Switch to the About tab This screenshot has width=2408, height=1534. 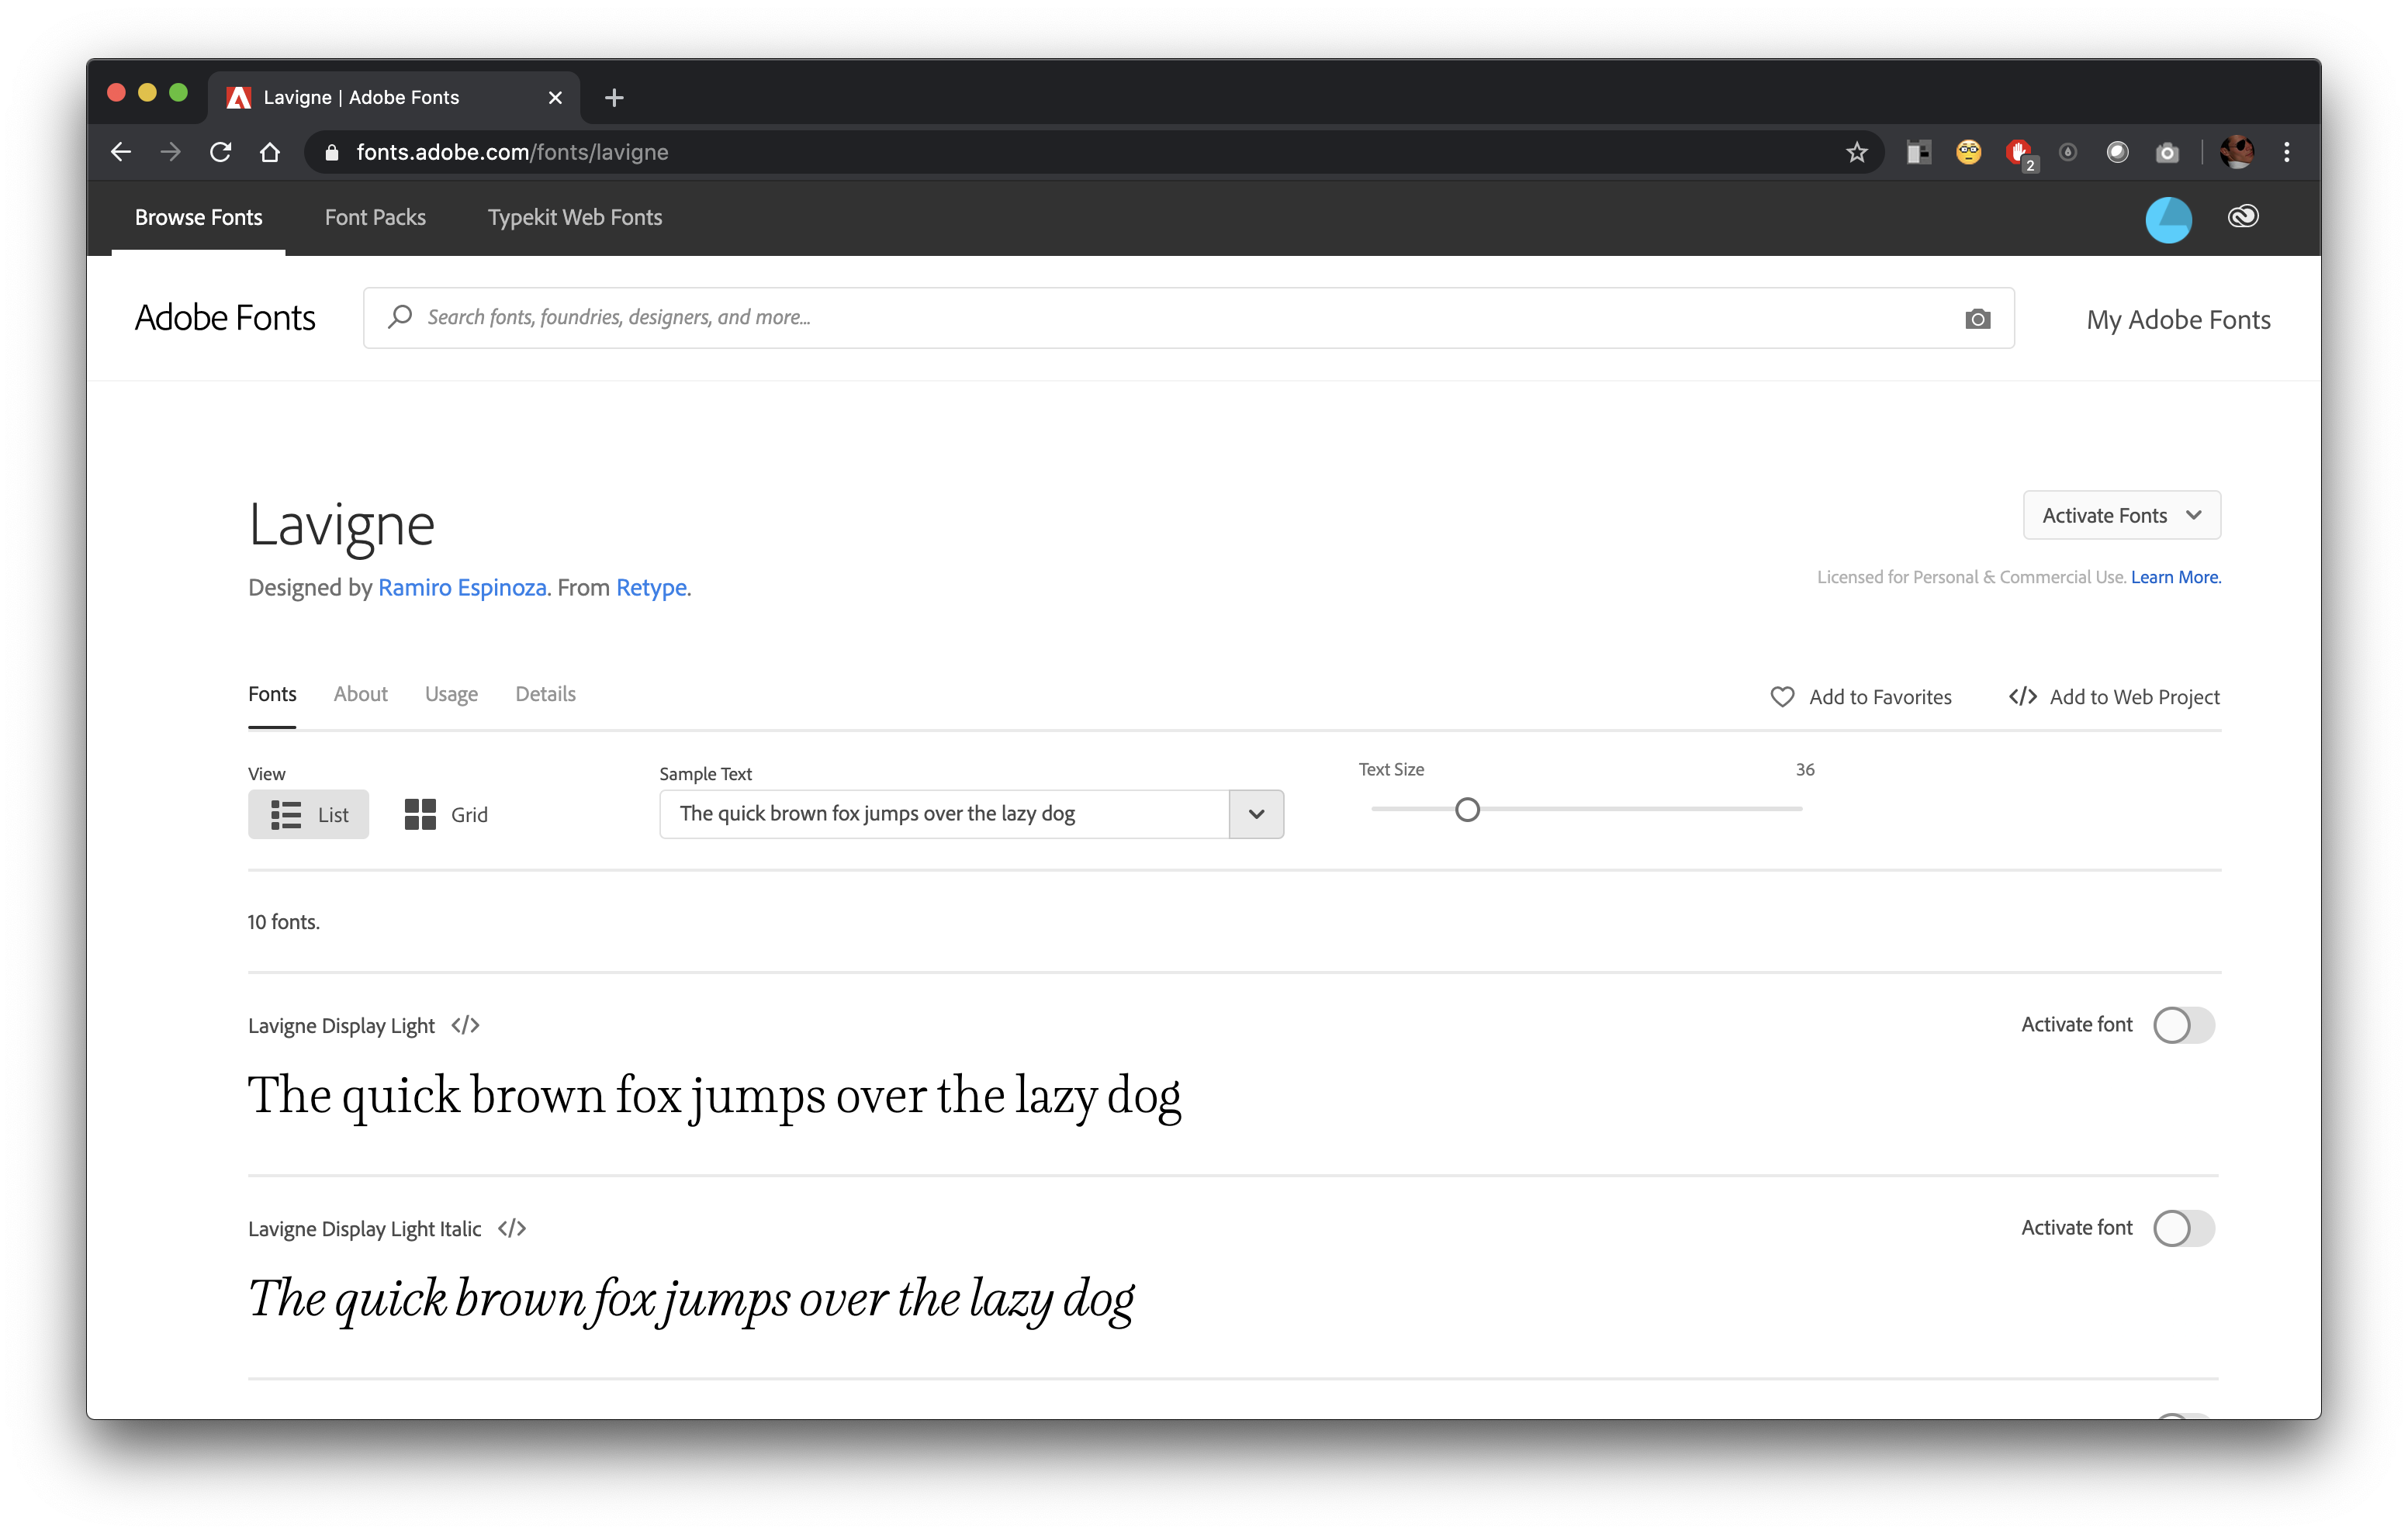click(362, 693)
